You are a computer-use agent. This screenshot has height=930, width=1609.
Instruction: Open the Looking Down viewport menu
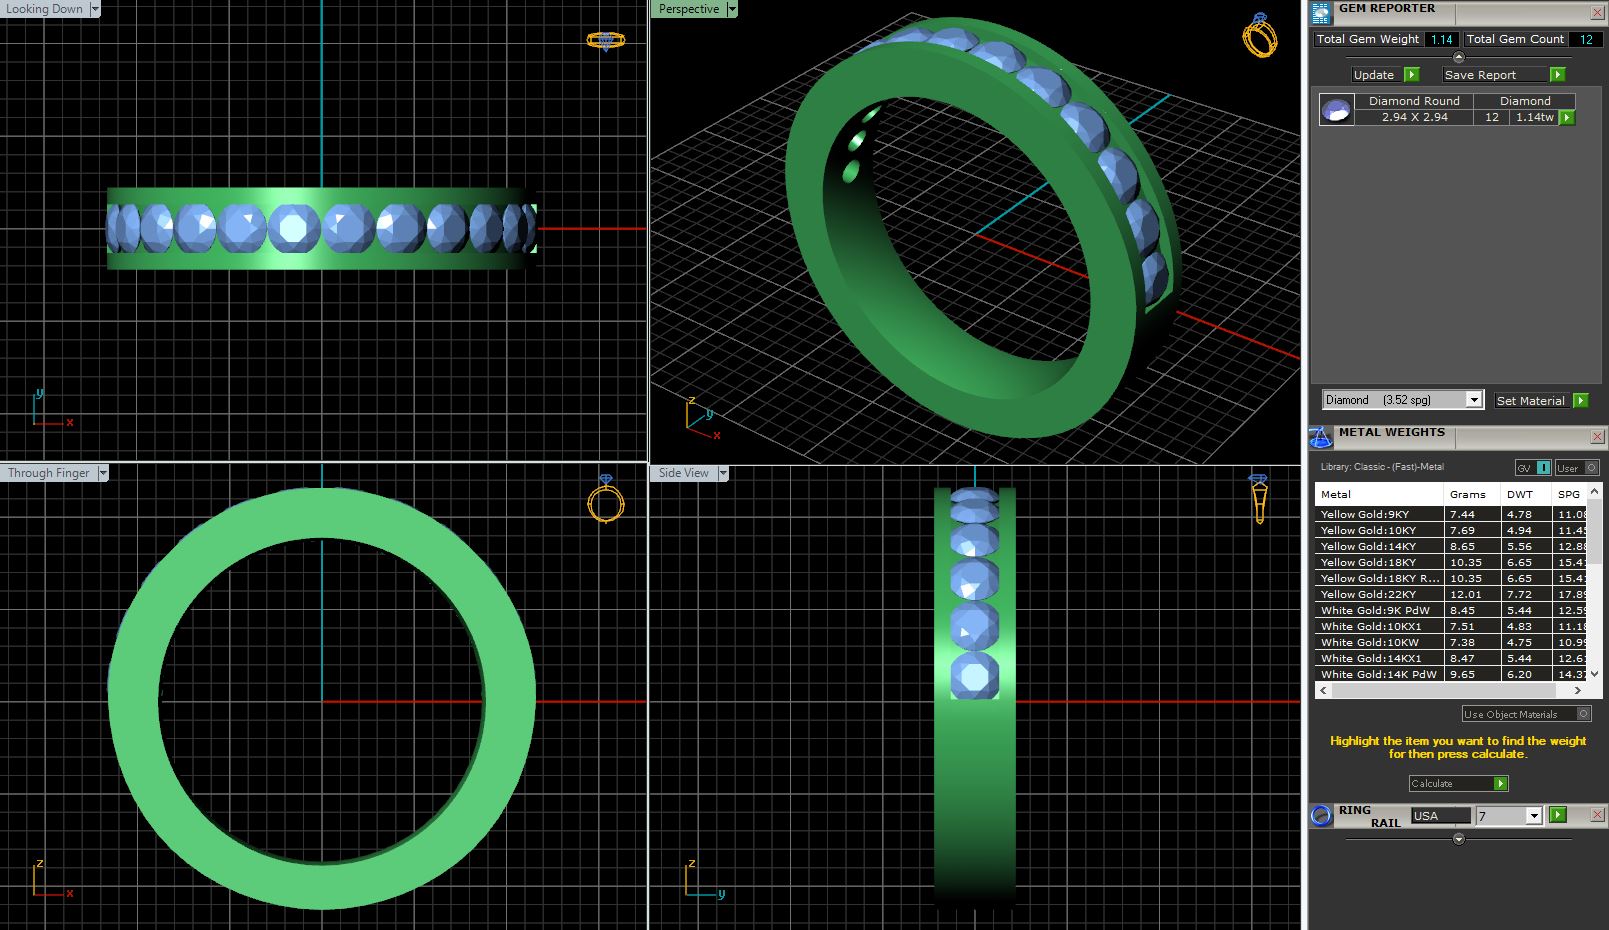pyautogui.click(x=95, y=9)
